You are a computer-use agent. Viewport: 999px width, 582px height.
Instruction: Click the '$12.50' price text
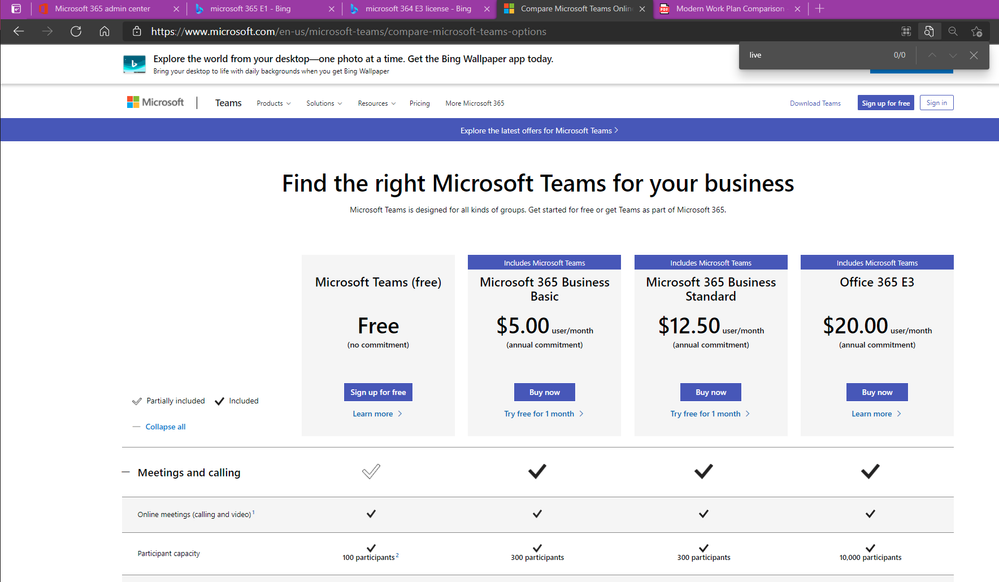tap(689, 326)
